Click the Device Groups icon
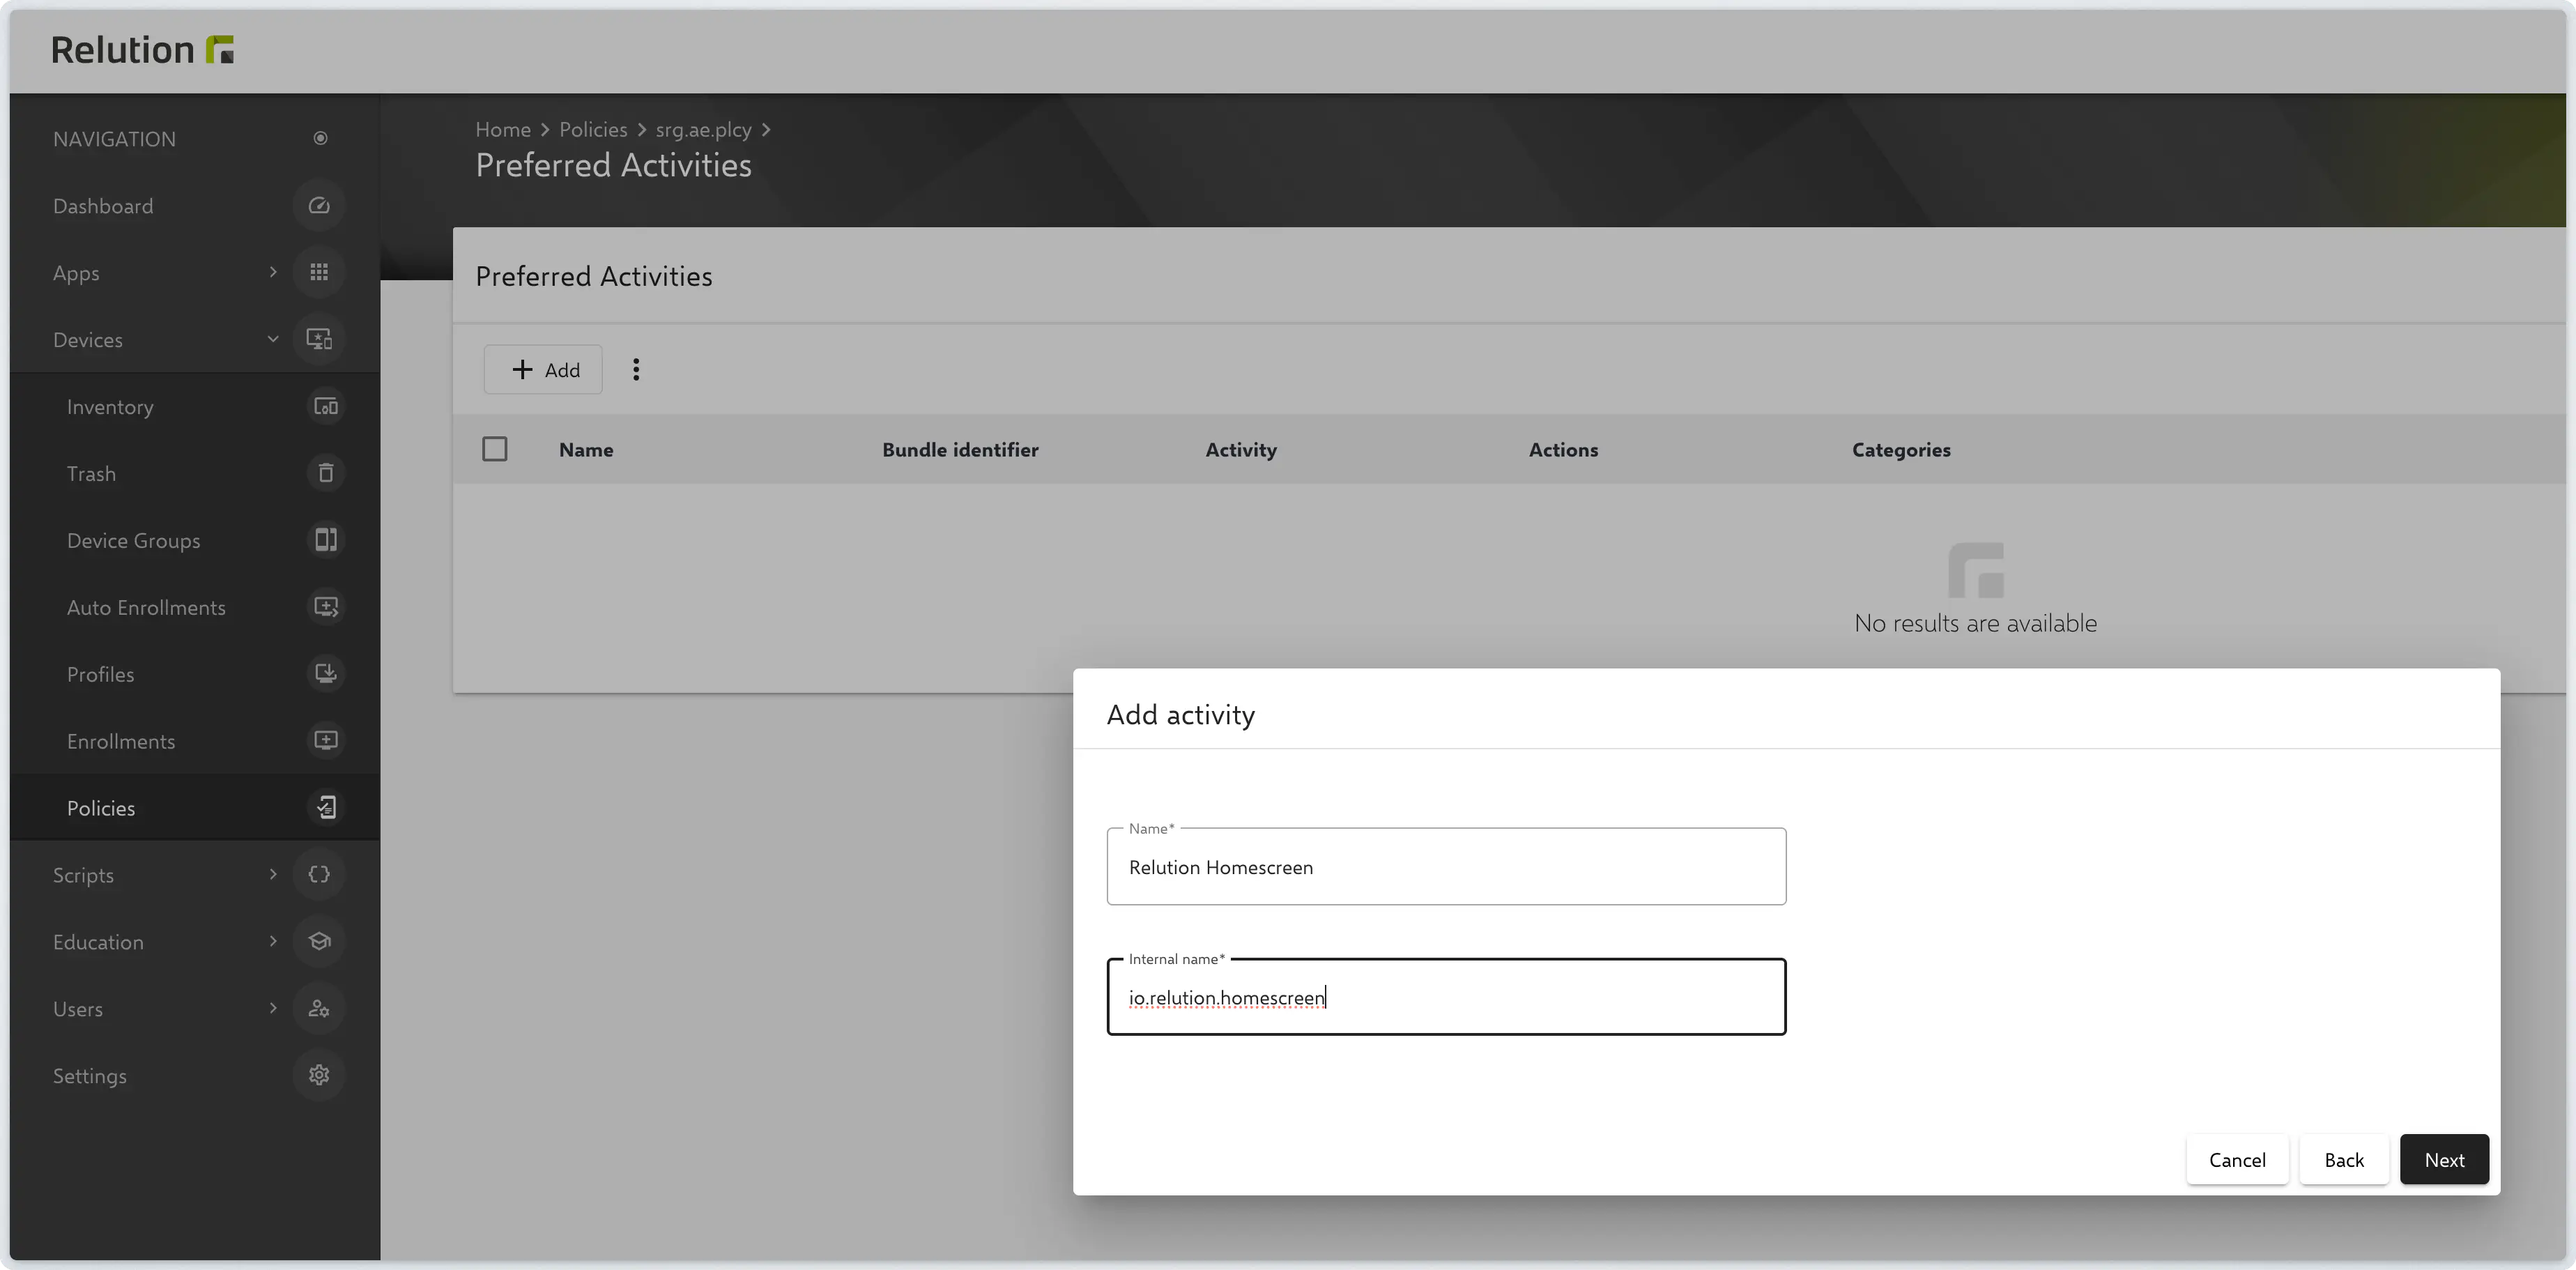 point(326,541)
